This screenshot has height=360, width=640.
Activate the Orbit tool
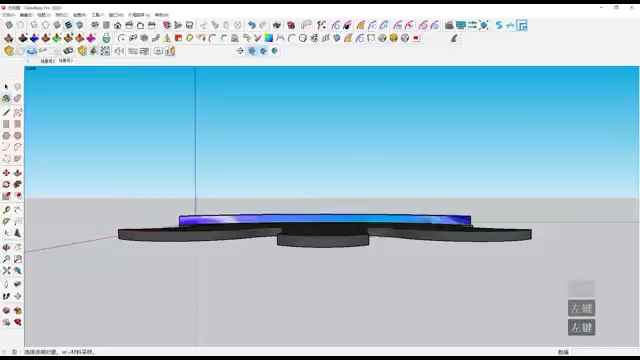tap(6, 248)
